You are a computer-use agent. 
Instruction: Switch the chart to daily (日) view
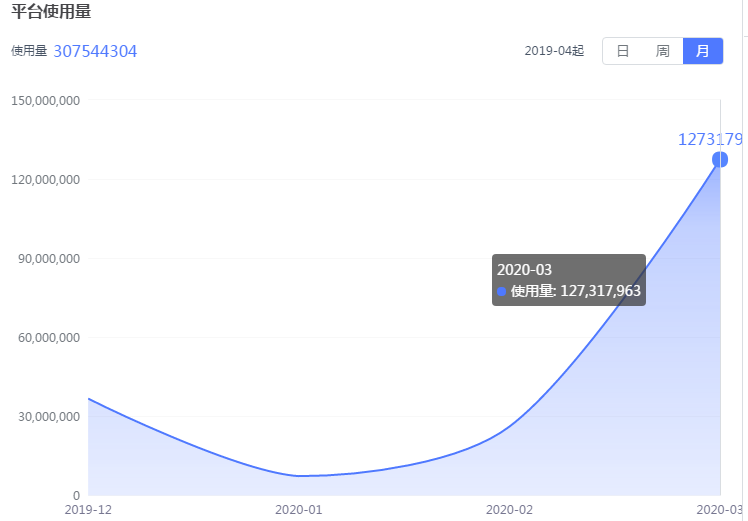622,51
